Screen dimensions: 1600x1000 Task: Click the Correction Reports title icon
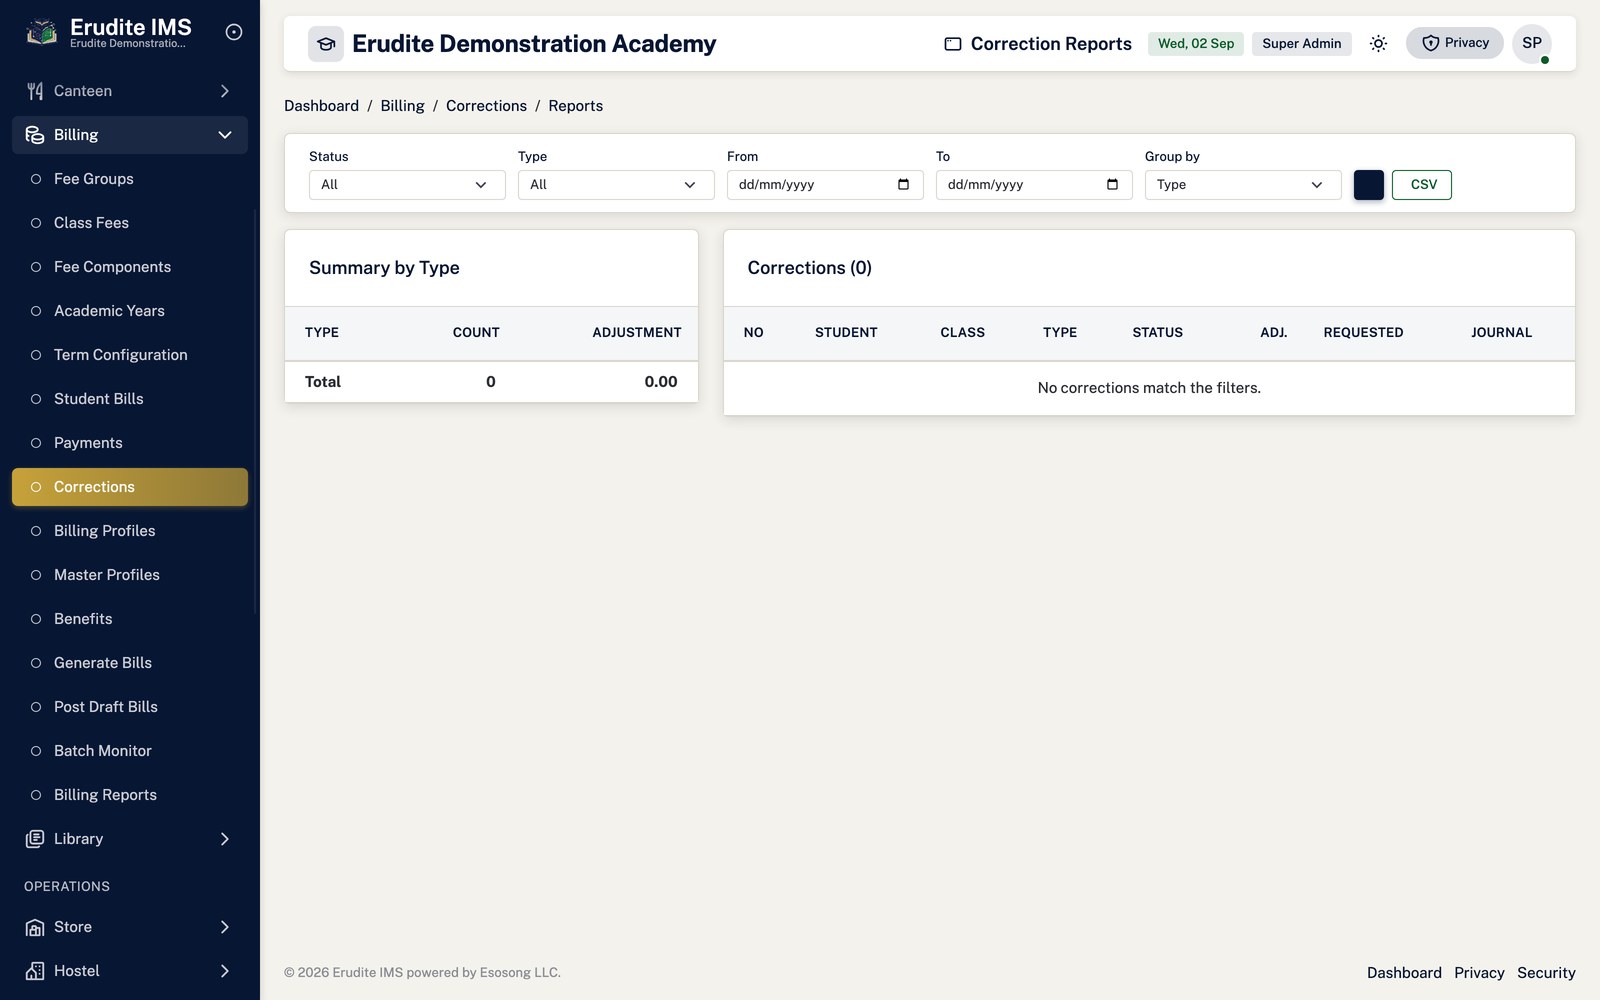click(953, 44)
